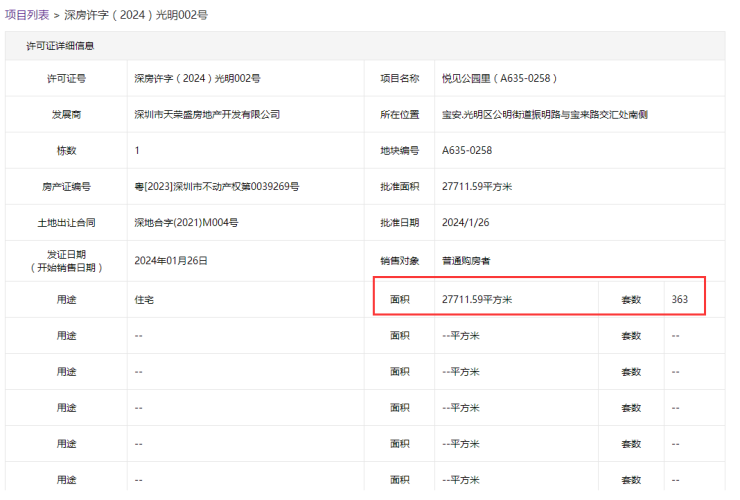The image size is (740, 500).
Task: Click issue date value 2024年01月26日
Action: 171,260
